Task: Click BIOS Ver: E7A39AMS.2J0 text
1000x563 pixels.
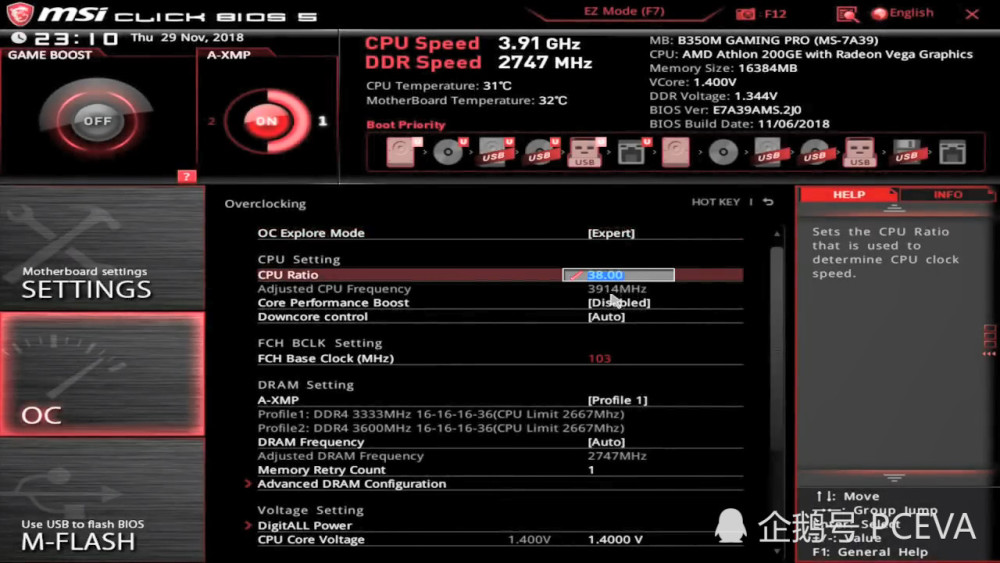Action: (x=725, y=110)
